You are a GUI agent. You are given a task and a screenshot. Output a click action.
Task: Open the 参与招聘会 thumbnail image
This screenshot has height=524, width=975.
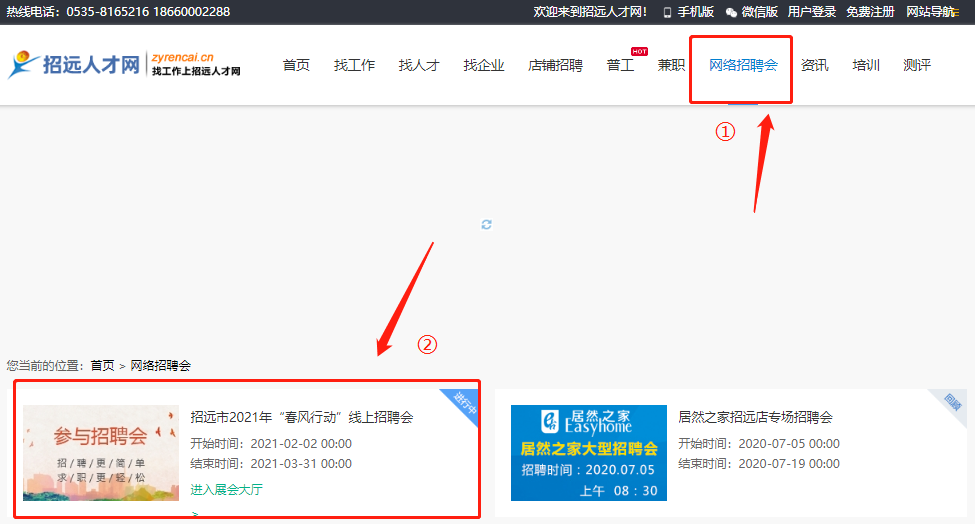tap(101, 453)
